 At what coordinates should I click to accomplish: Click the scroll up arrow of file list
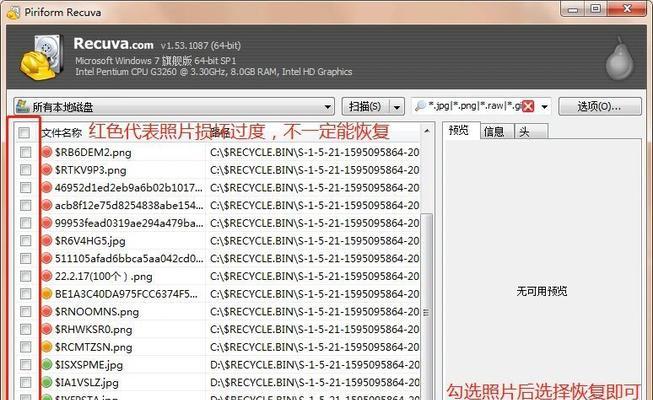click(x=426, y=131)
